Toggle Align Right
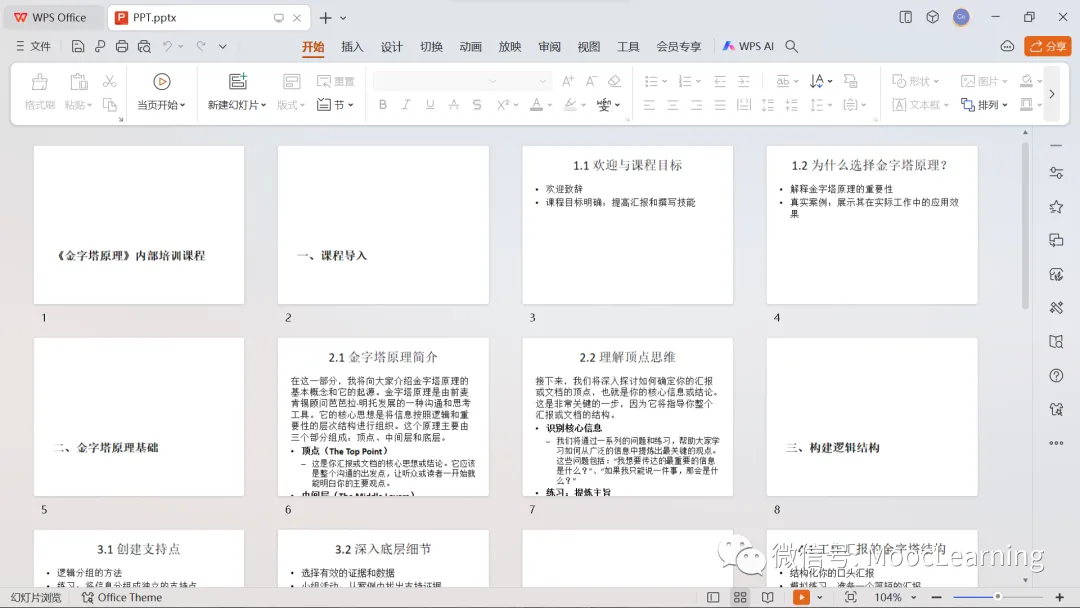This screenshot has width=1080, height=608. click(x=696, y=105)
